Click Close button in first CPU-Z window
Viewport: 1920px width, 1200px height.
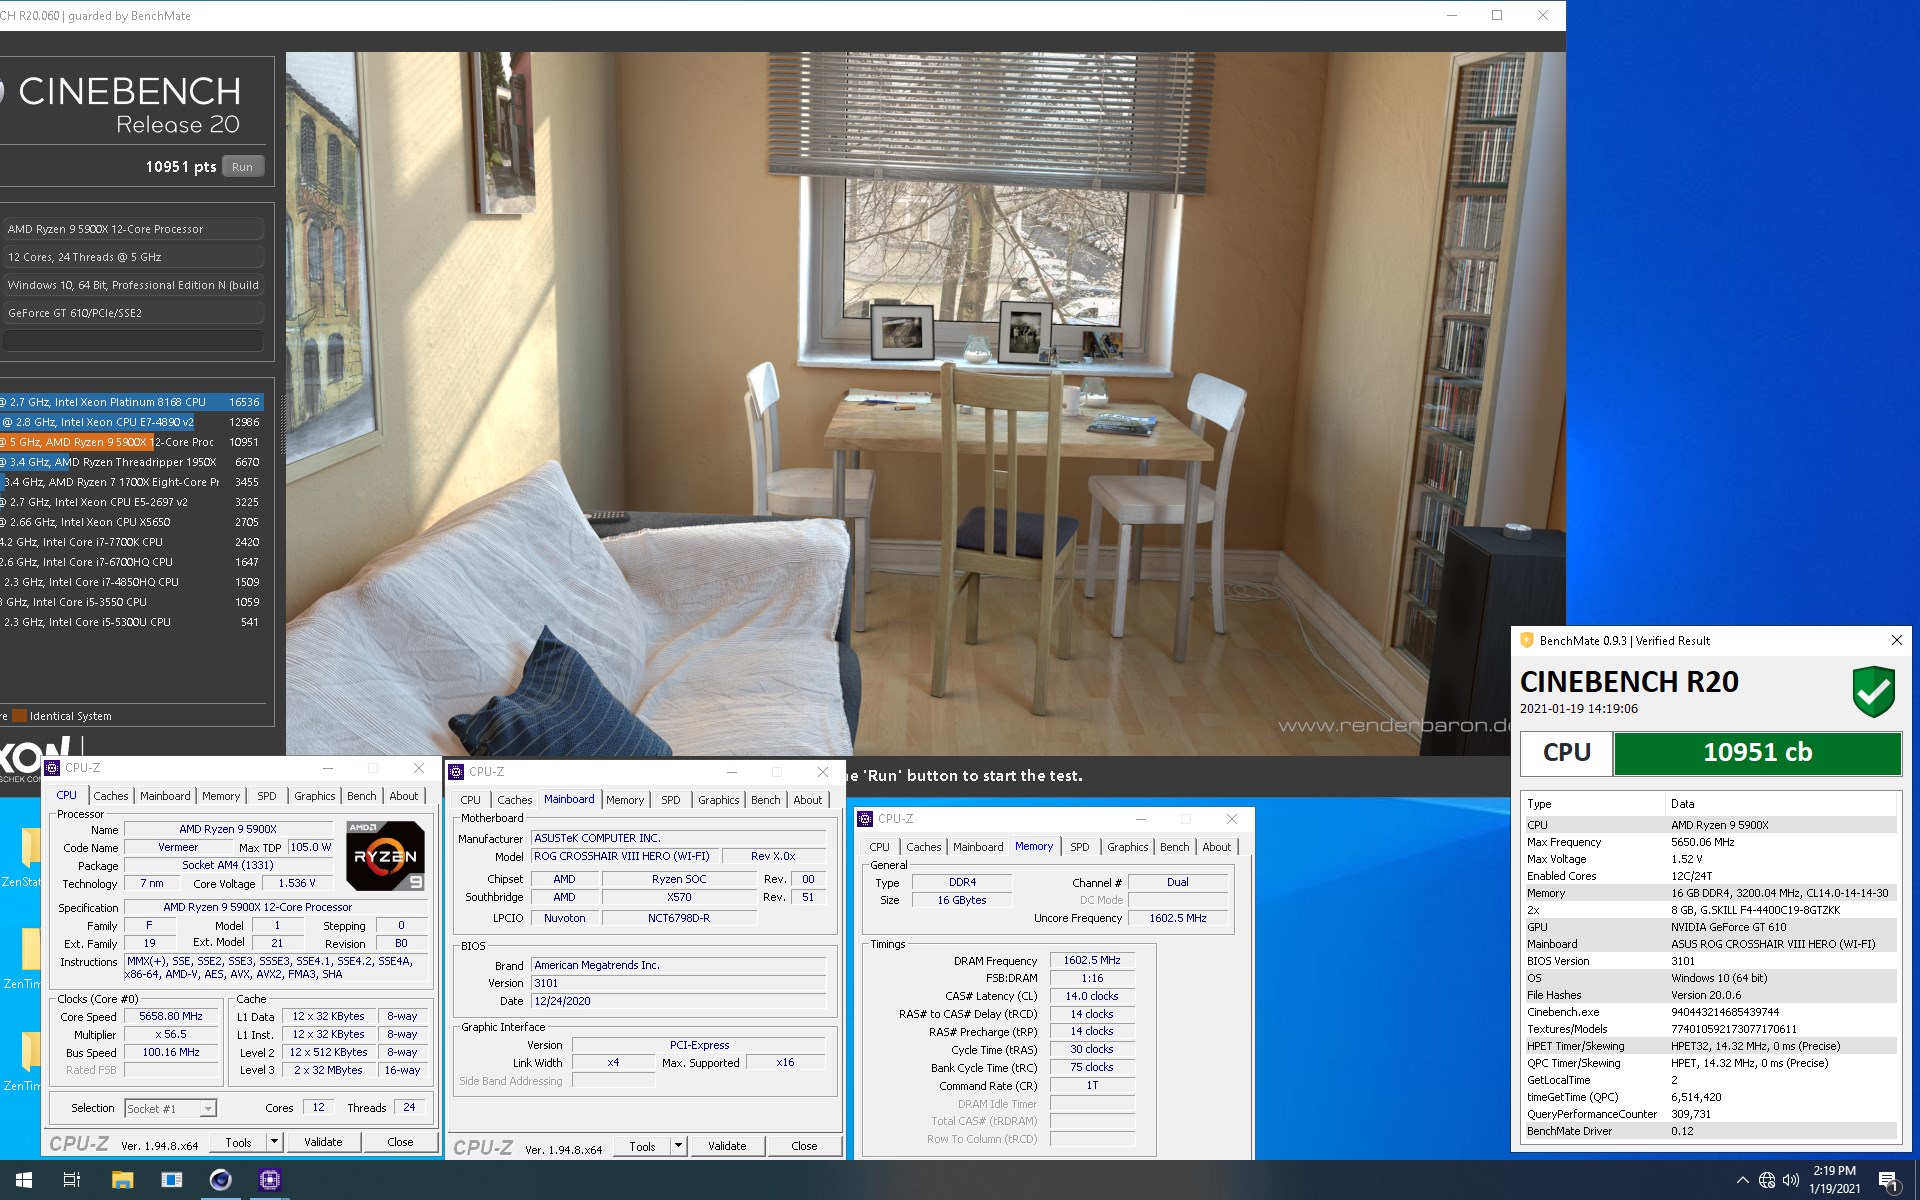pos(400,1141)
